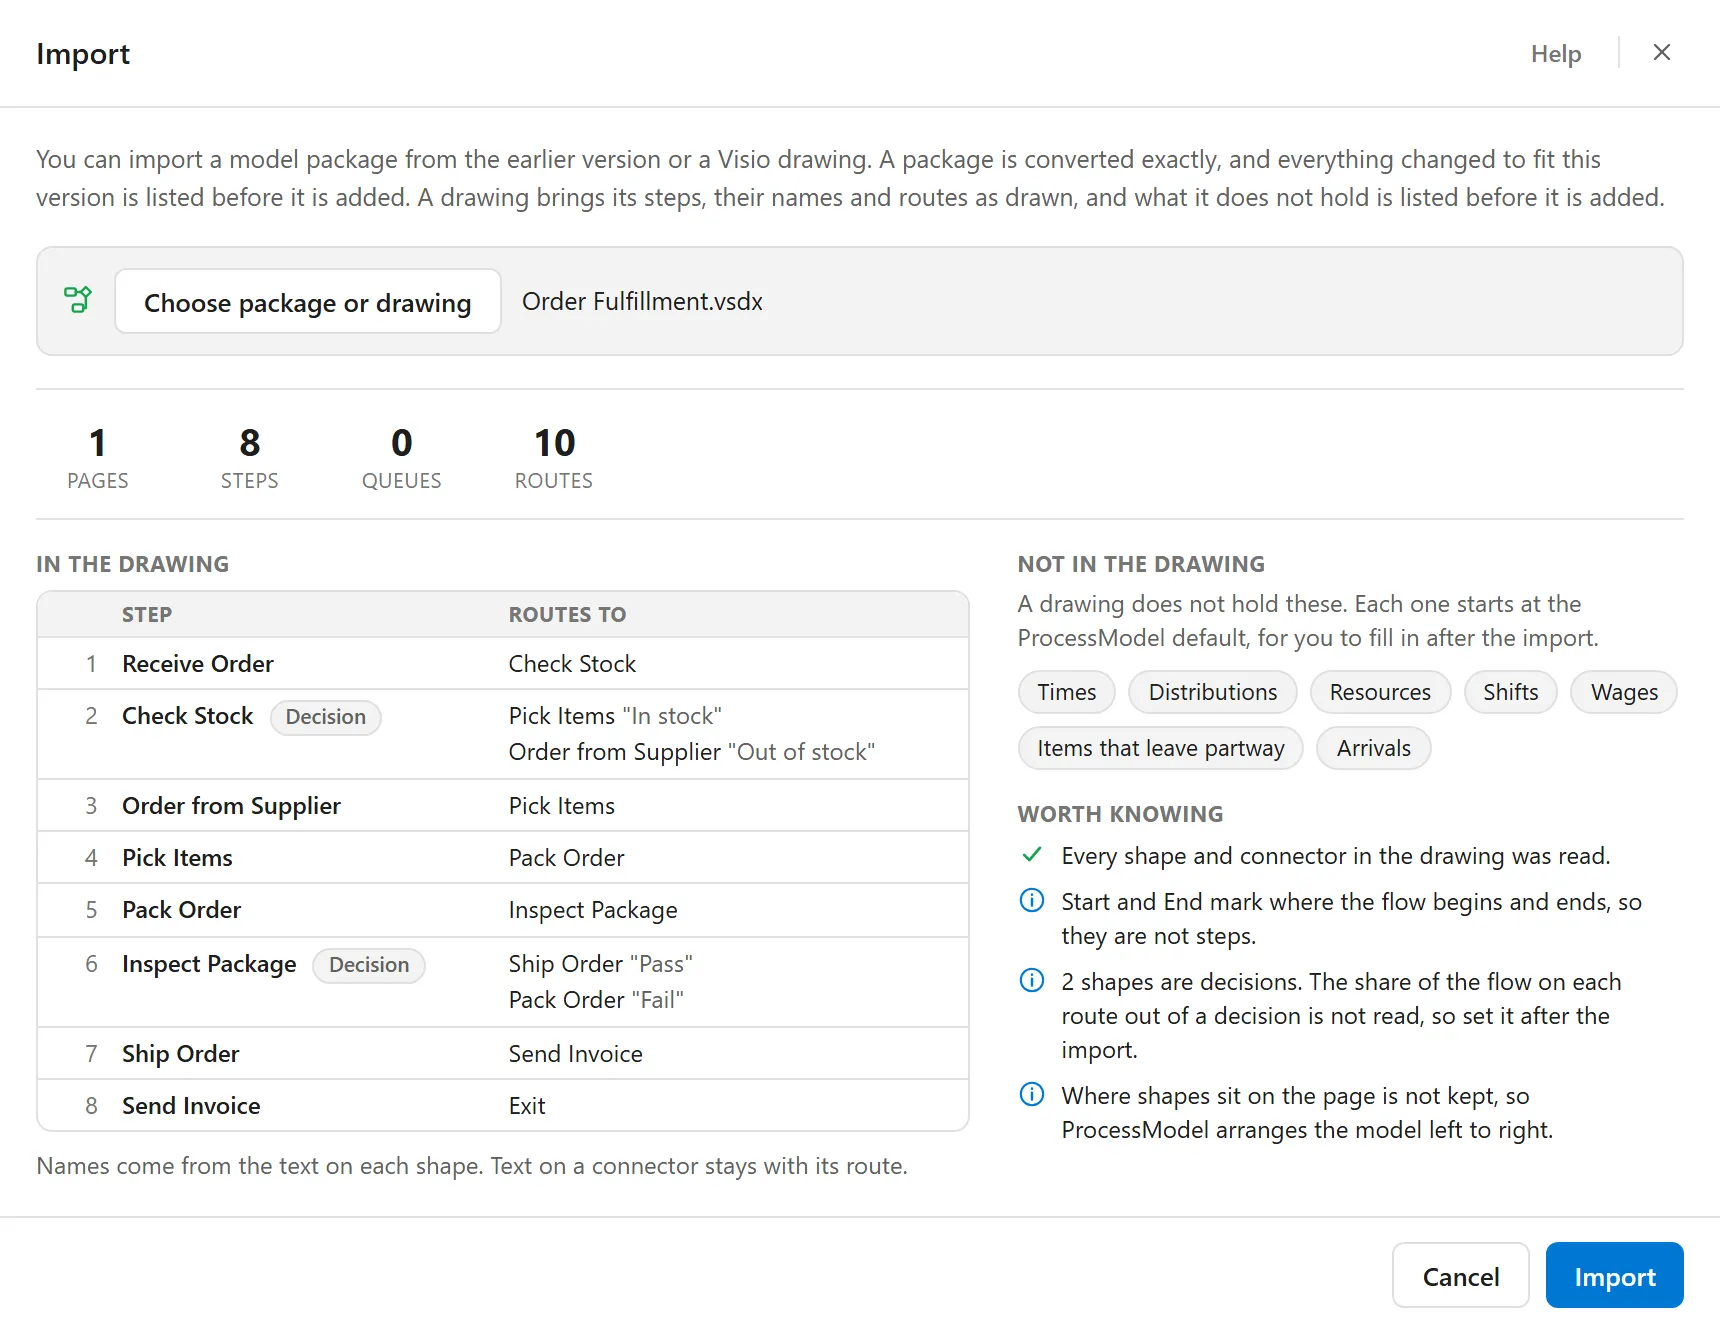Click the Decision badge beside Check Stock
The height and width of the screenshot is (1330, 1720).
click(326, 717)
